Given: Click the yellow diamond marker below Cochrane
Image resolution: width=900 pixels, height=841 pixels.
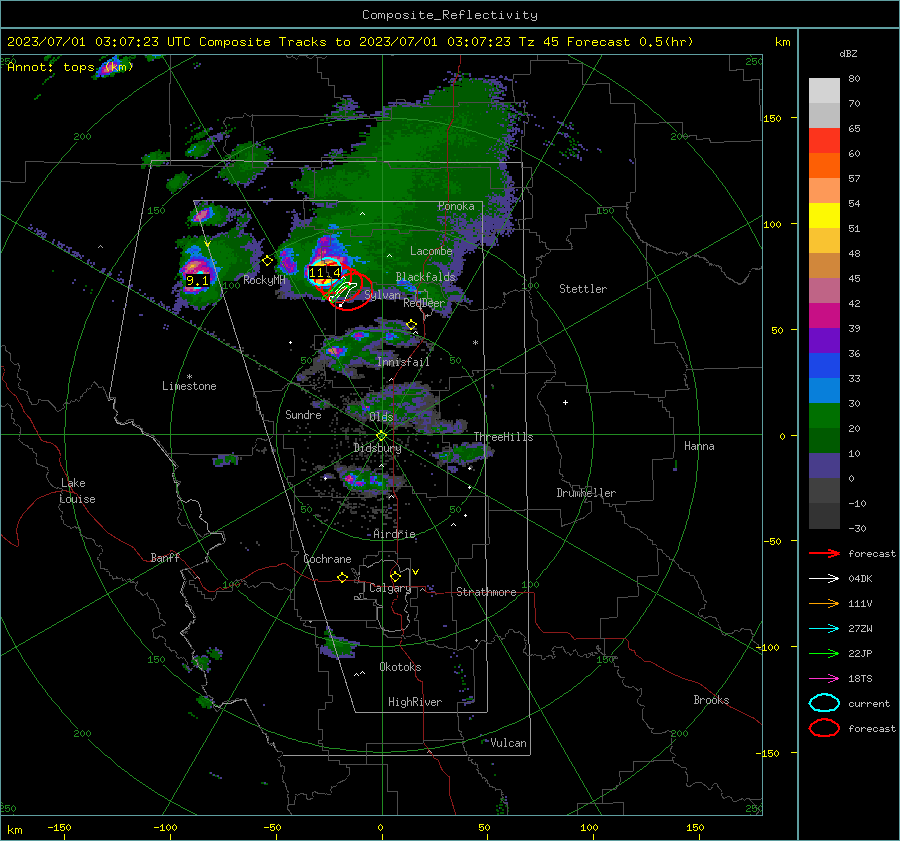Looking at the screenshot, I should 343,578.
